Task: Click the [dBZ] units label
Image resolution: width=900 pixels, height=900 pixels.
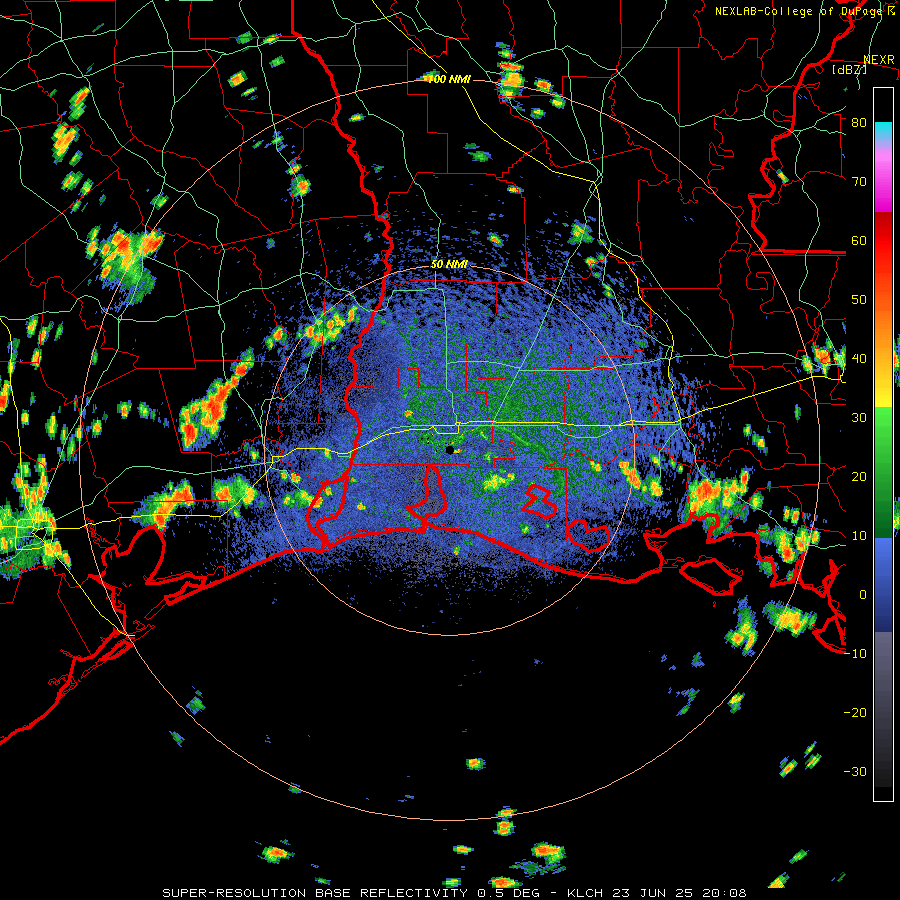Action: 849,69
